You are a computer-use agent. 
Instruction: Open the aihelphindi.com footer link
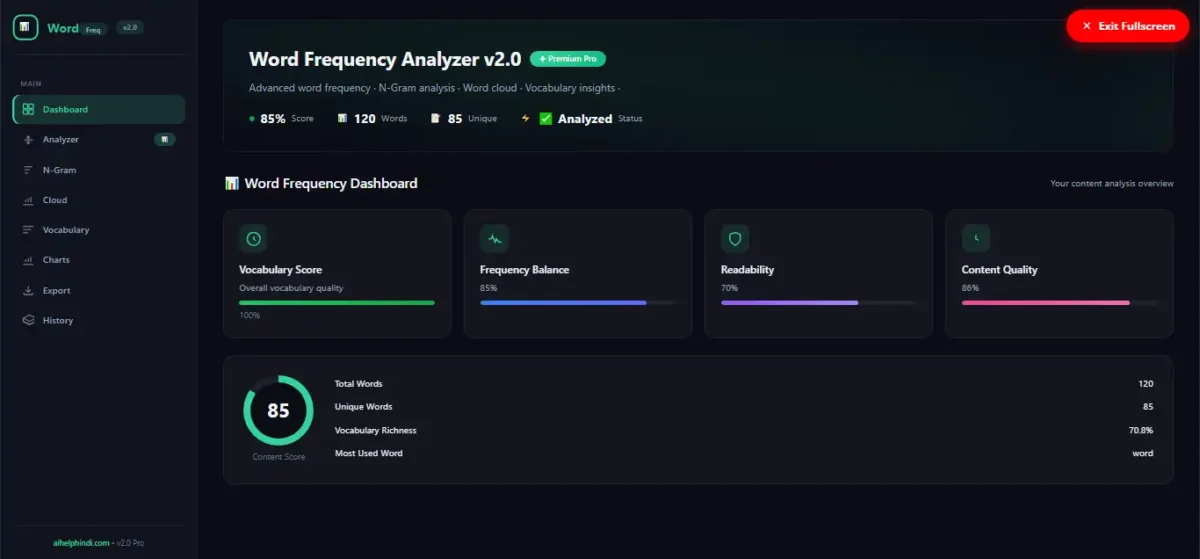pyautogui.click(x=80, y=543)
